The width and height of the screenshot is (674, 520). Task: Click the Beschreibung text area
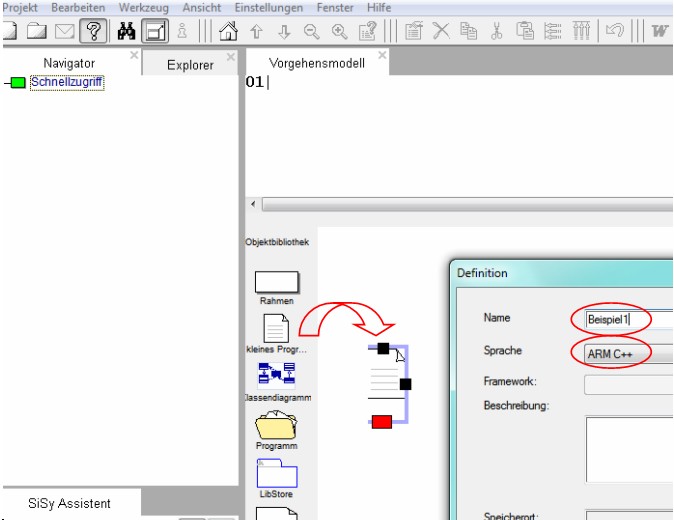coord(628,449)
